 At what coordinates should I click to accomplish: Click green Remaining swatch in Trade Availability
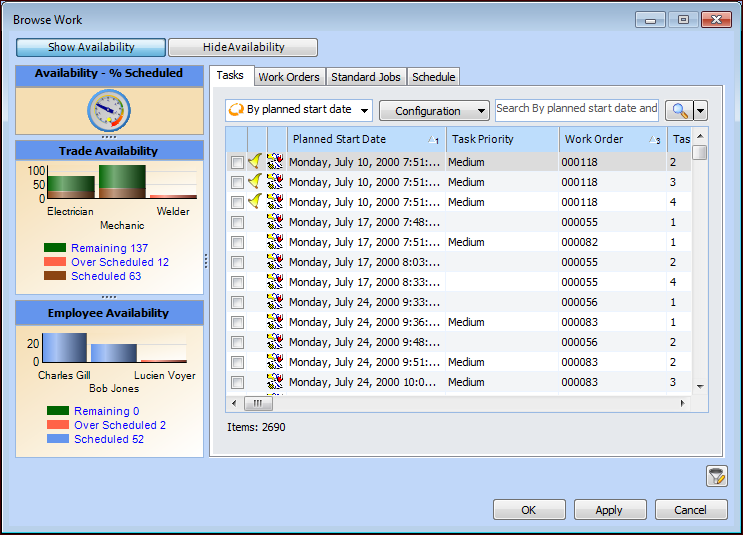coord(55,247)
